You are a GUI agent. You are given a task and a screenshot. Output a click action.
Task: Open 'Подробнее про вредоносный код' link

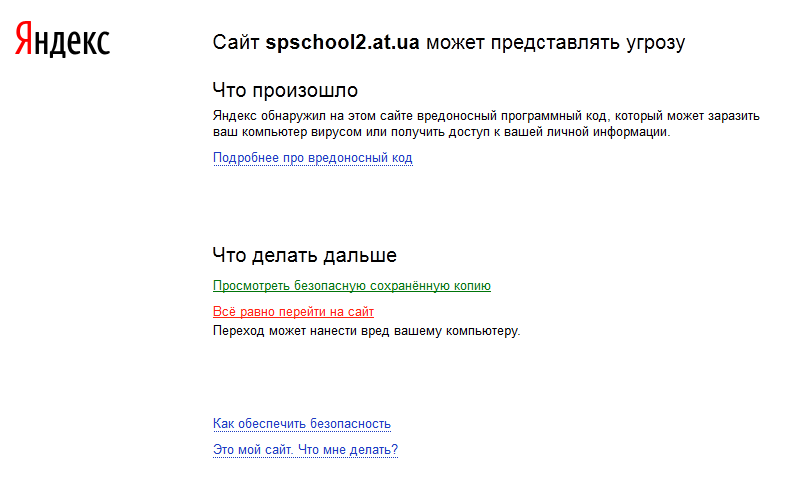tap(312, 158)
